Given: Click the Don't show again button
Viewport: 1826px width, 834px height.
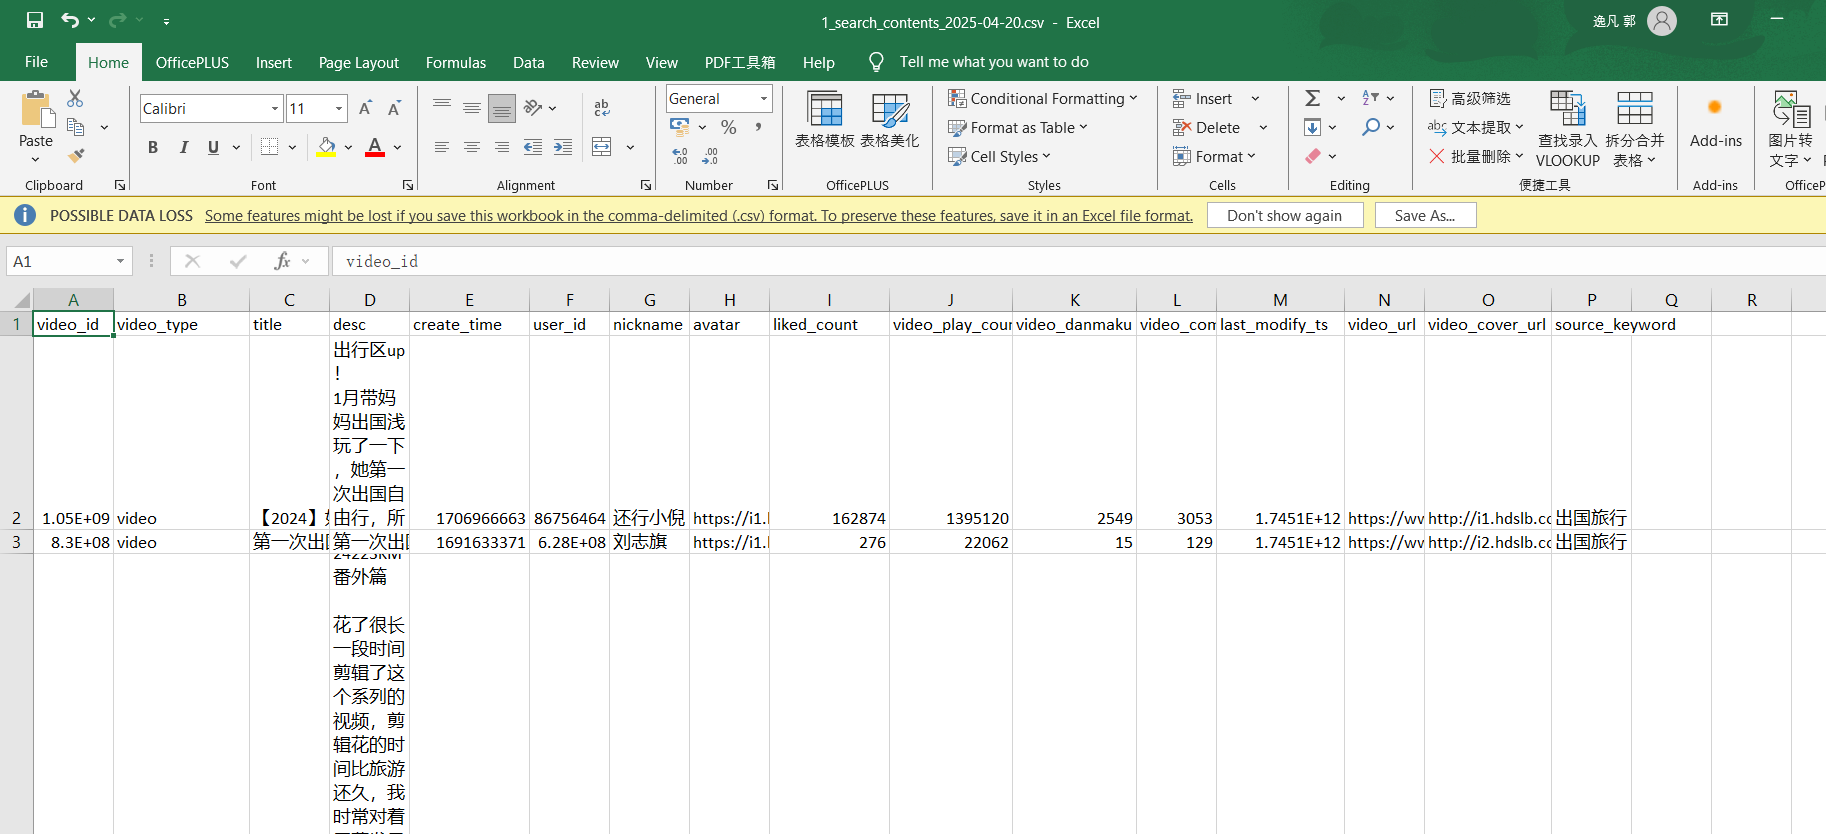Looking at the screenshot, I should pos(1284,215).
